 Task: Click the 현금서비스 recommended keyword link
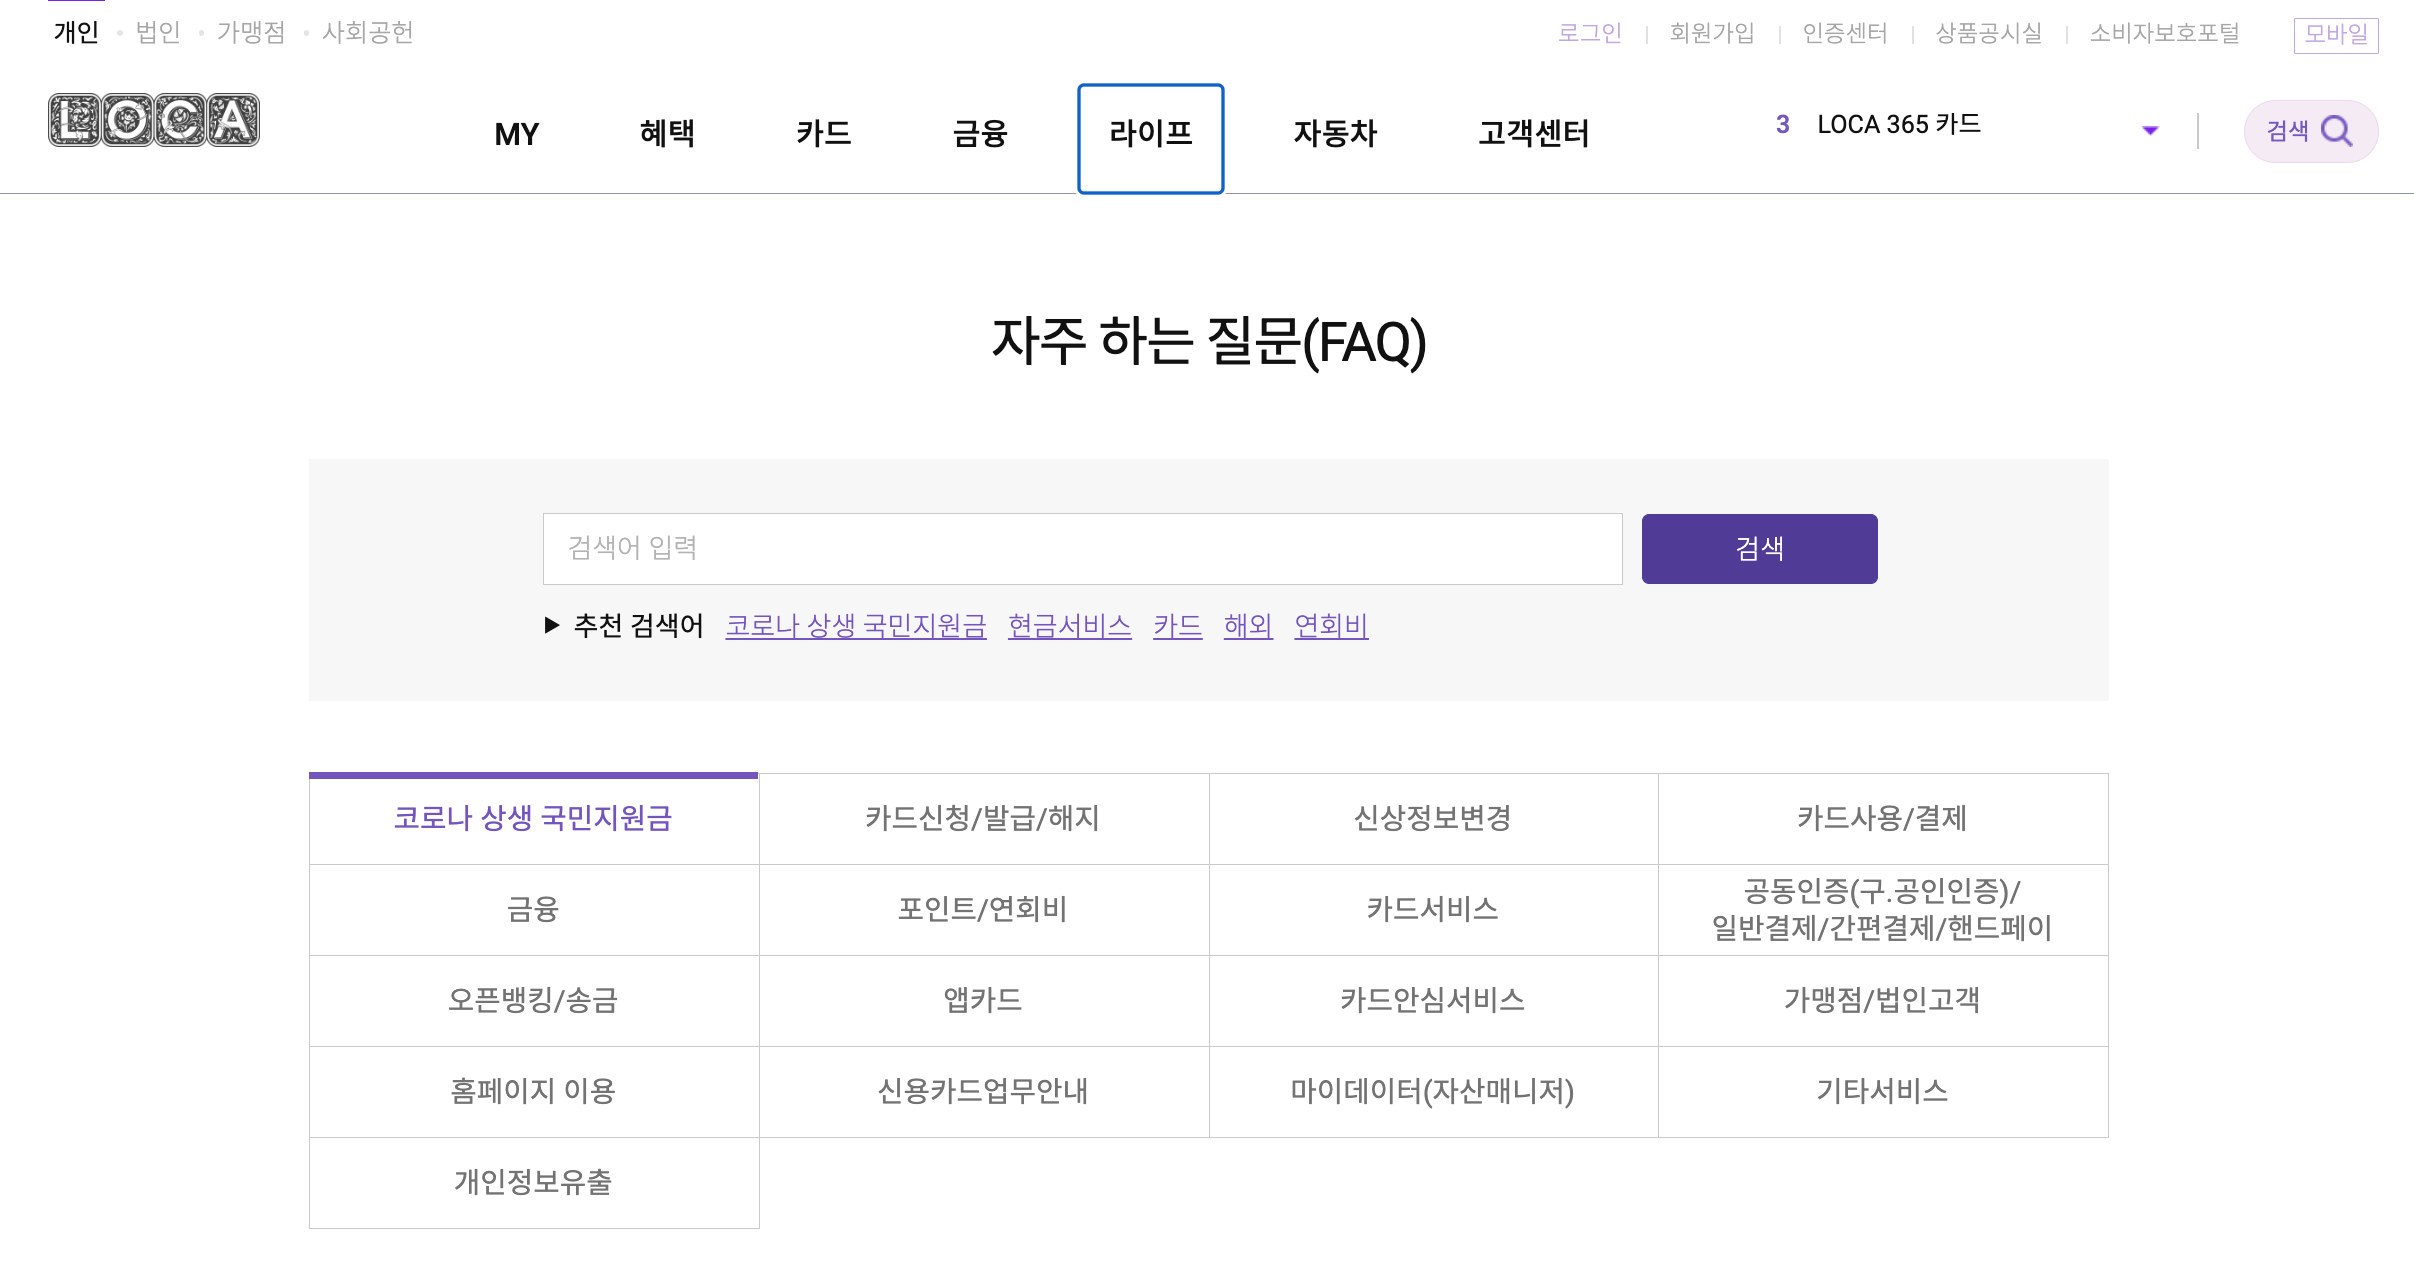(1069, 625)
